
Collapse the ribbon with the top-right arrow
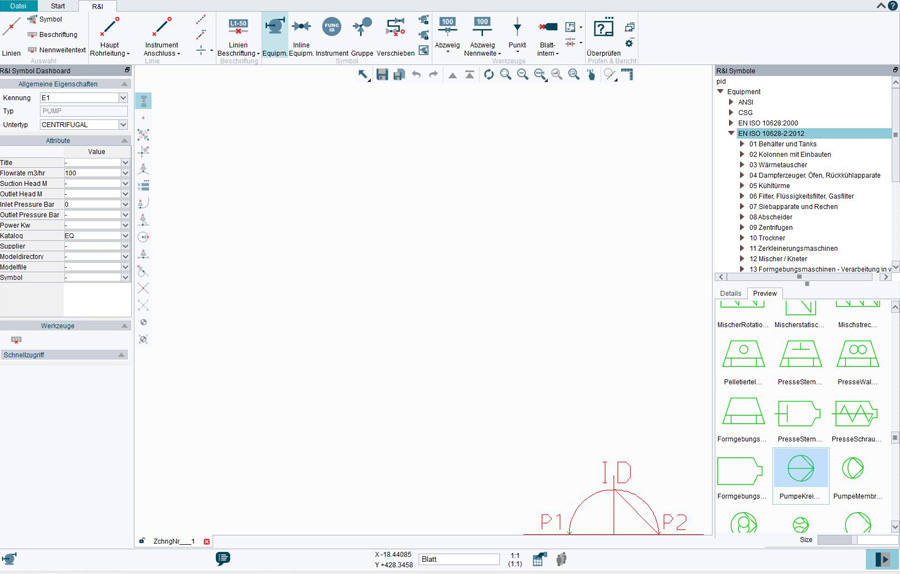881,6
